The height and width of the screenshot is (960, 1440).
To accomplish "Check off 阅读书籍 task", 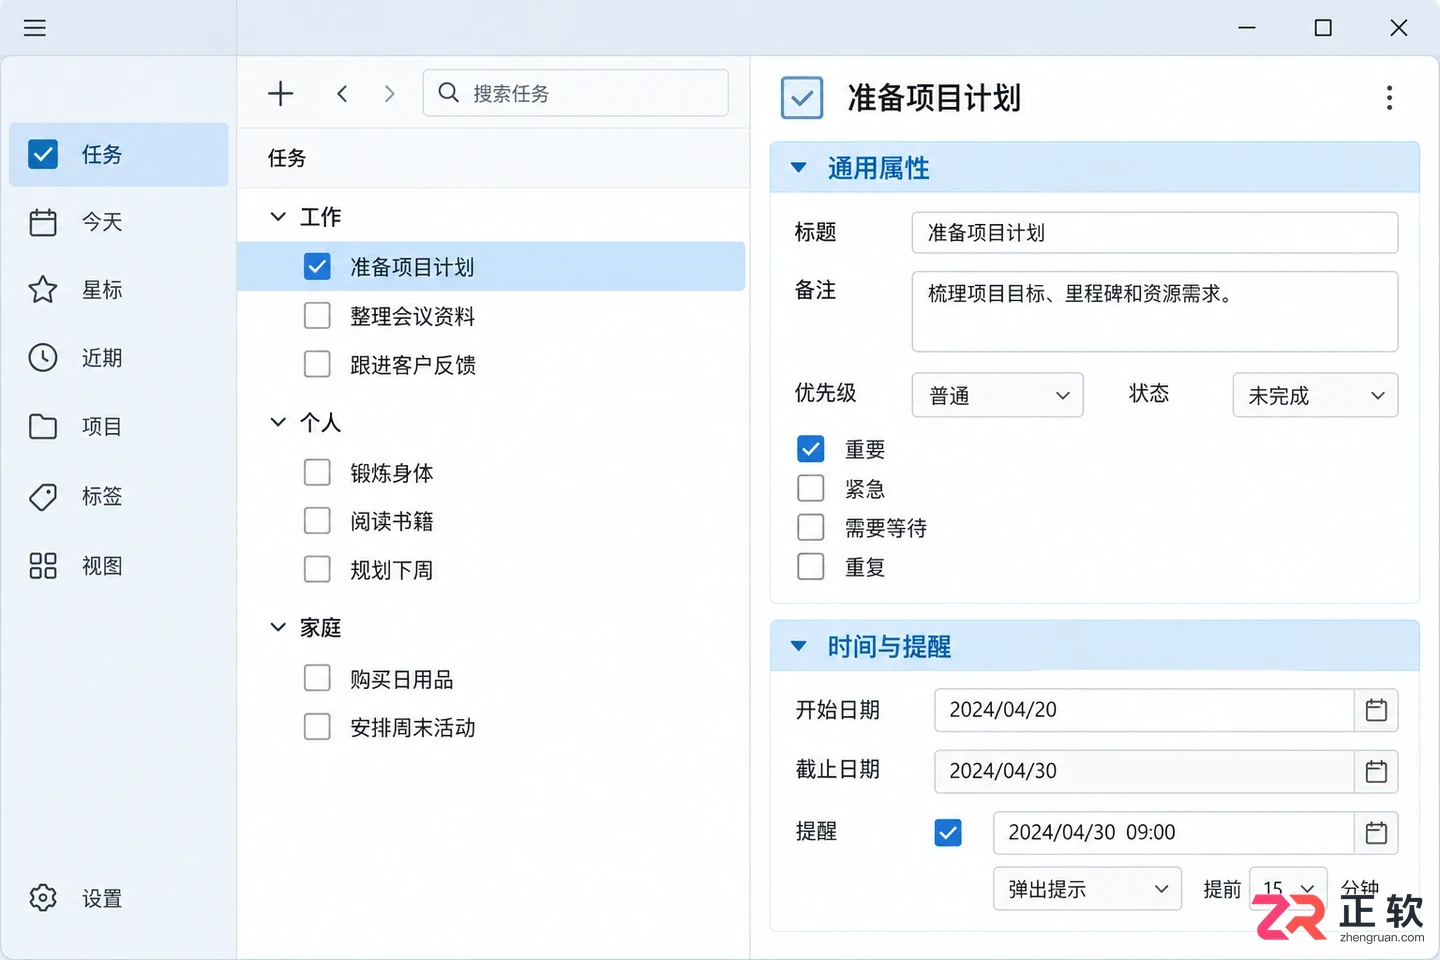I will click(317, 521).
